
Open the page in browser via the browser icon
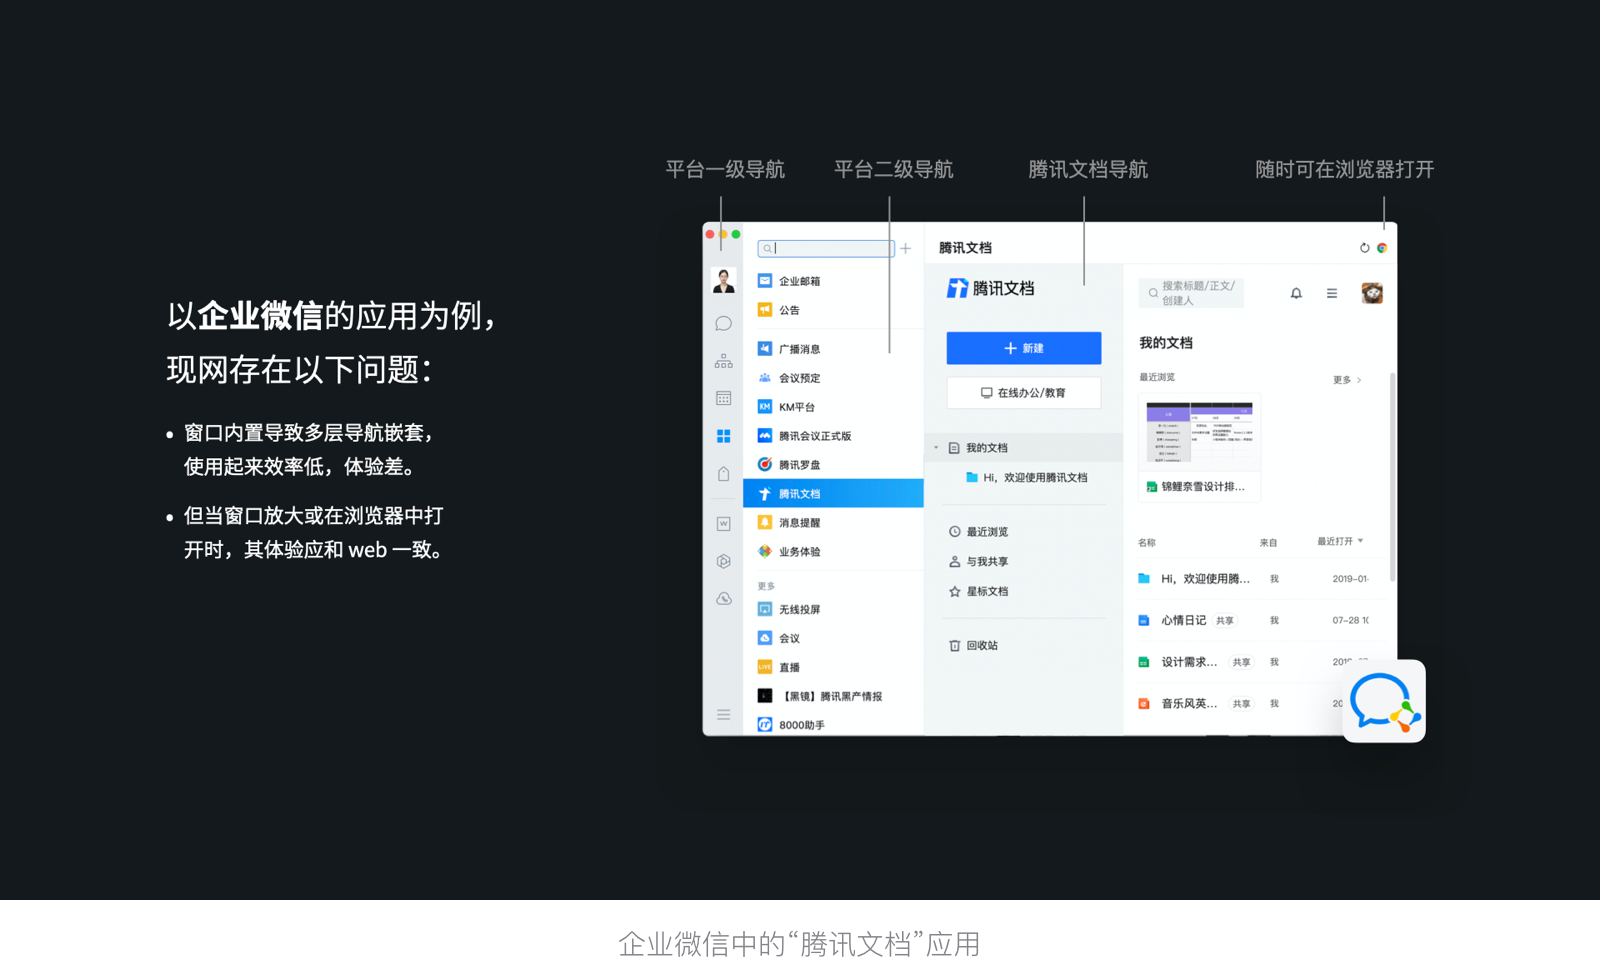point(1382,248)
